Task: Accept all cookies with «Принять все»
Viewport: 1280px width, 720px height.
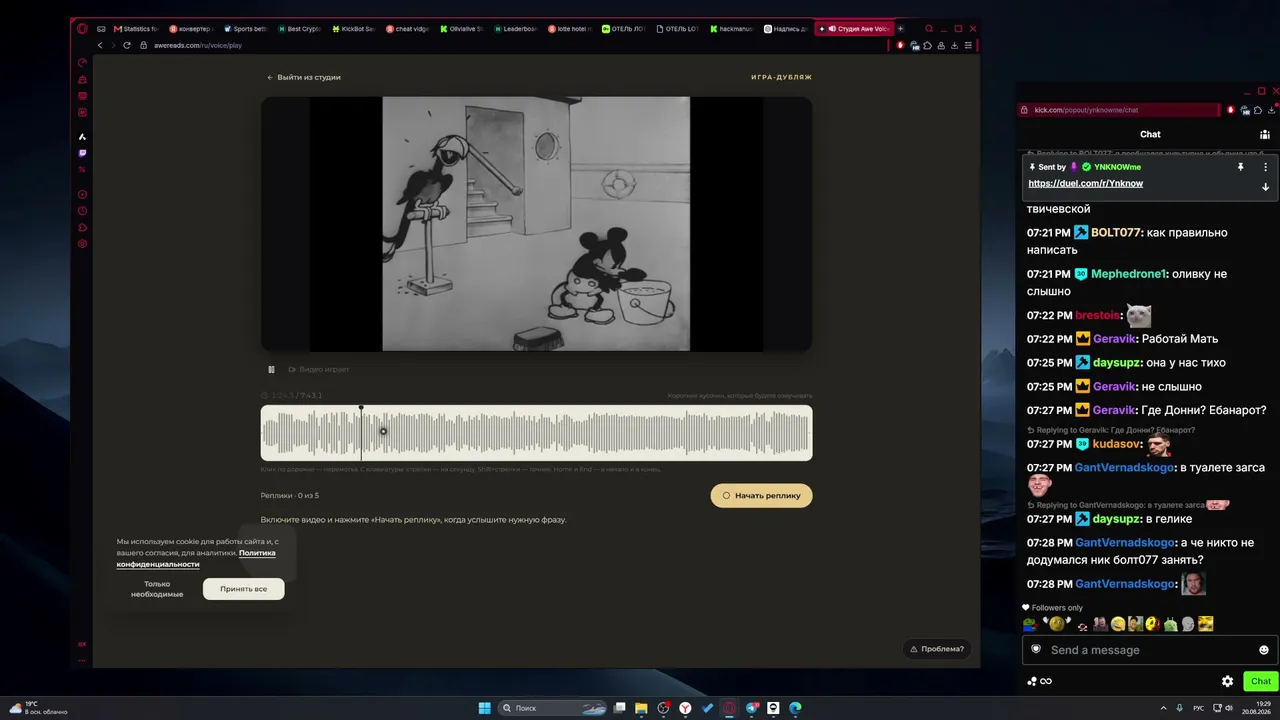Action: 243,589
